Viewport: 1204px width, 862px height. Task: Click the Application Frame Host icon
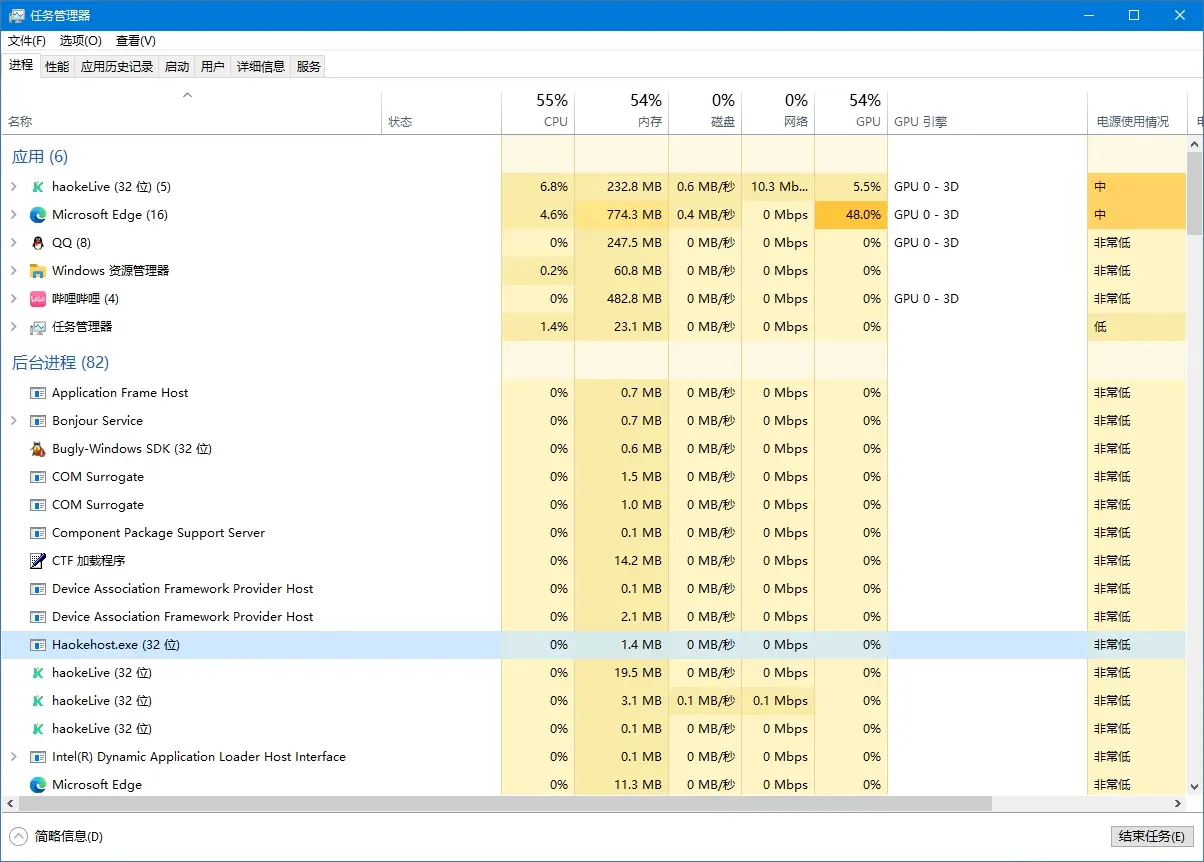pos(38,393)
